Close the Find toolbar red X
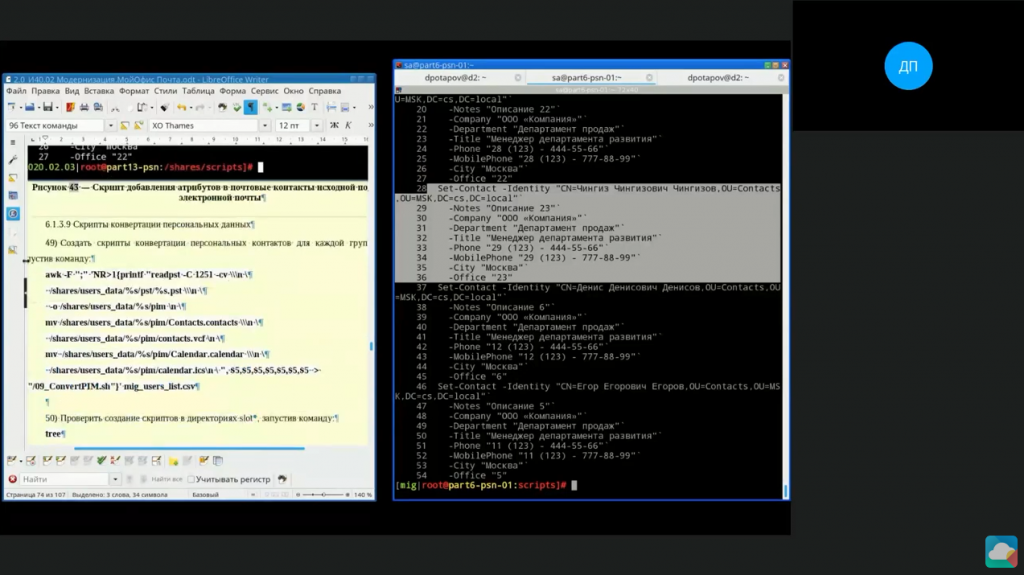1024x575 pixels. click(12, 479)
